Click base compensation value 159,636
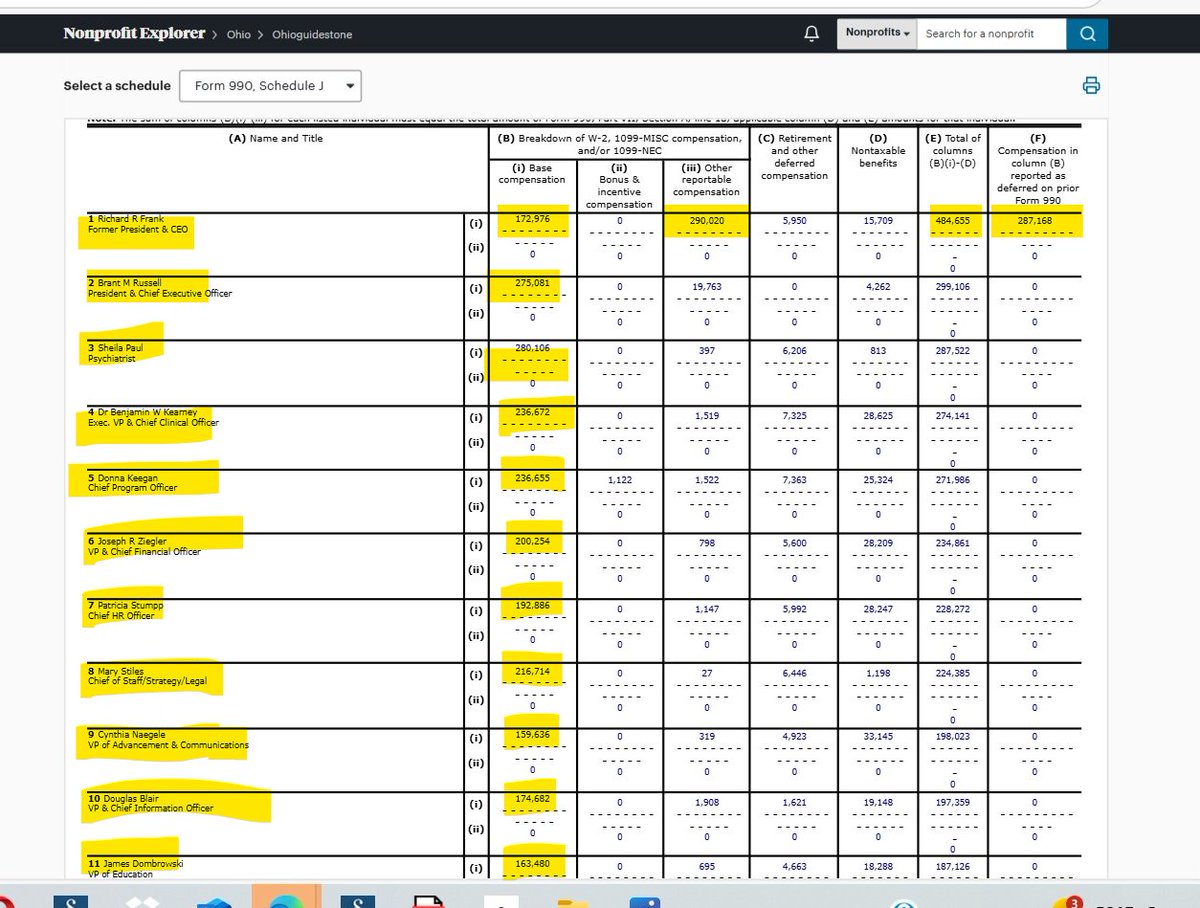This screenshot has width=1200, height=908. pos(532,736)
